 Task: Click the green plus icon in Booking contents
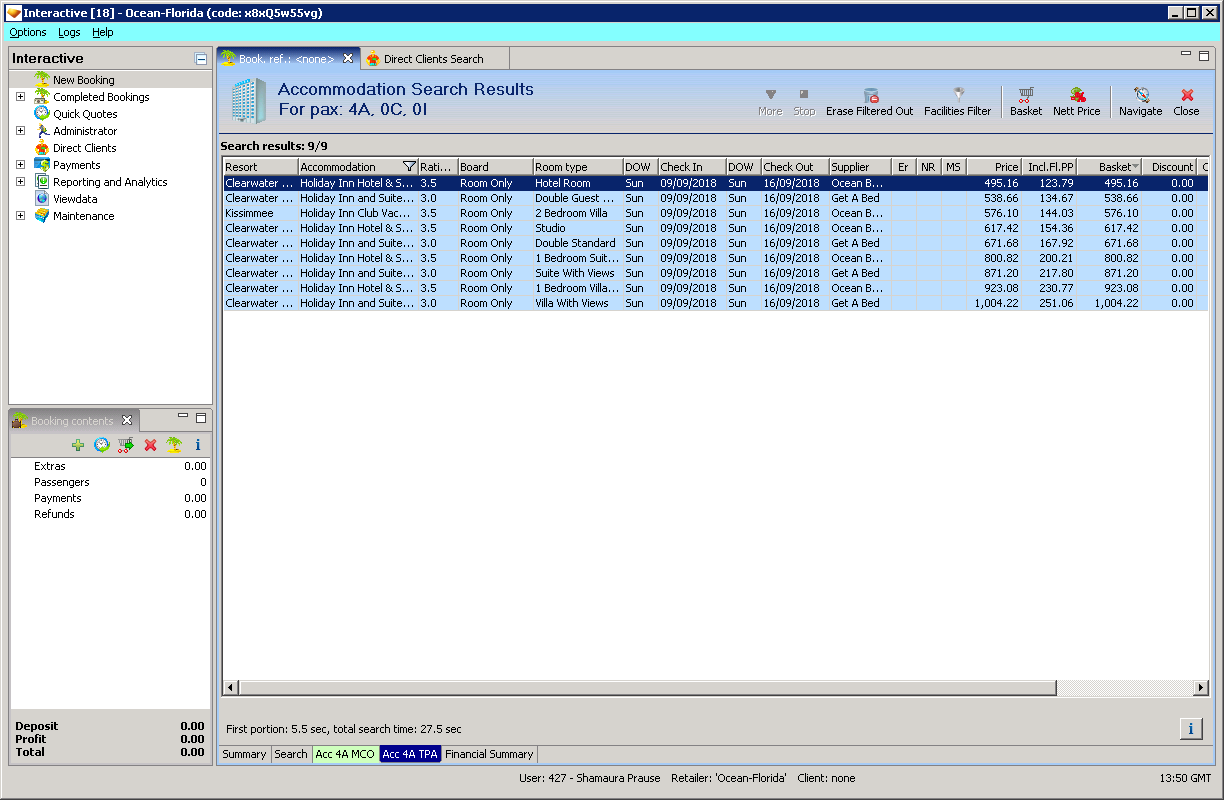[78, 445]
